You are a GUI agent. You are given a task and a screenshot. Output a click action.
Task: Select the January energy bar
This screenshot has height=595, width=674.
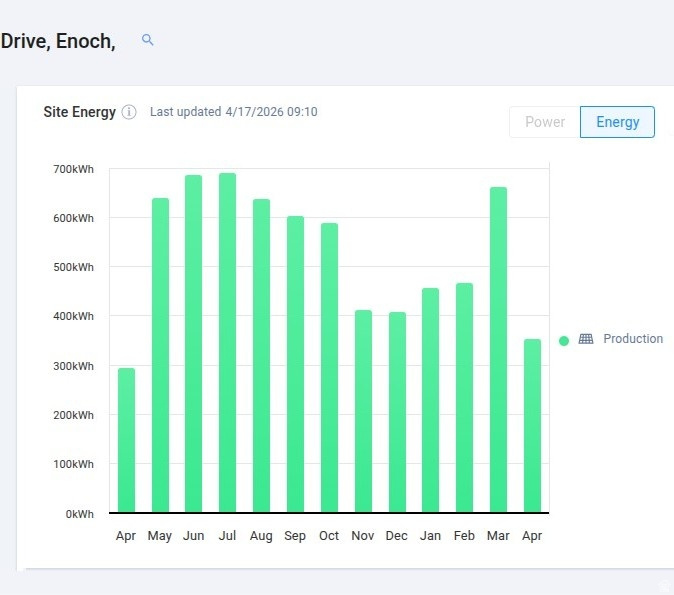(430, 400)
